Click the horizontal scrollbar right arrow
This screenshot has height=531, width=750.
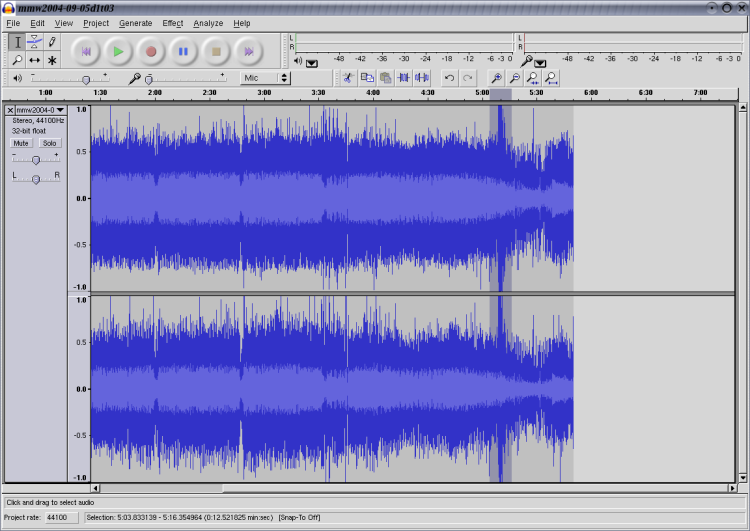(x=732, y=488)
